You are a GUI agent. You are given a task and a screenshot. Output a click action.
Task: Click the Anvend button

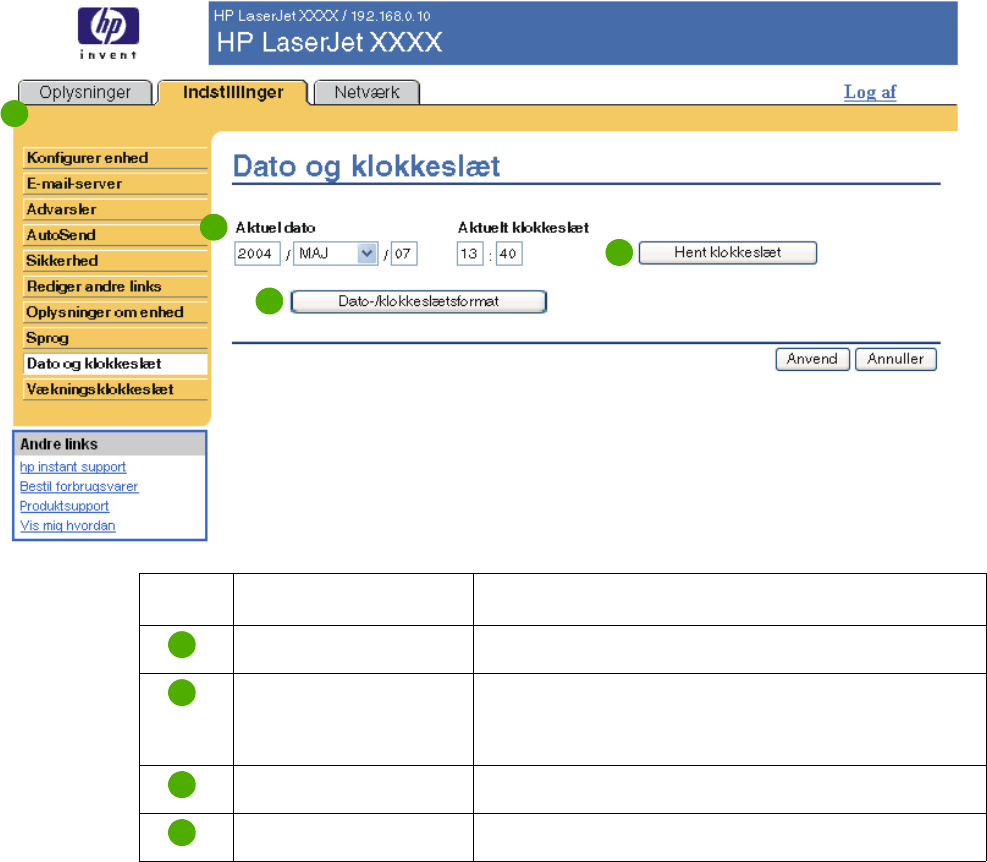click(x=813, y=359)
